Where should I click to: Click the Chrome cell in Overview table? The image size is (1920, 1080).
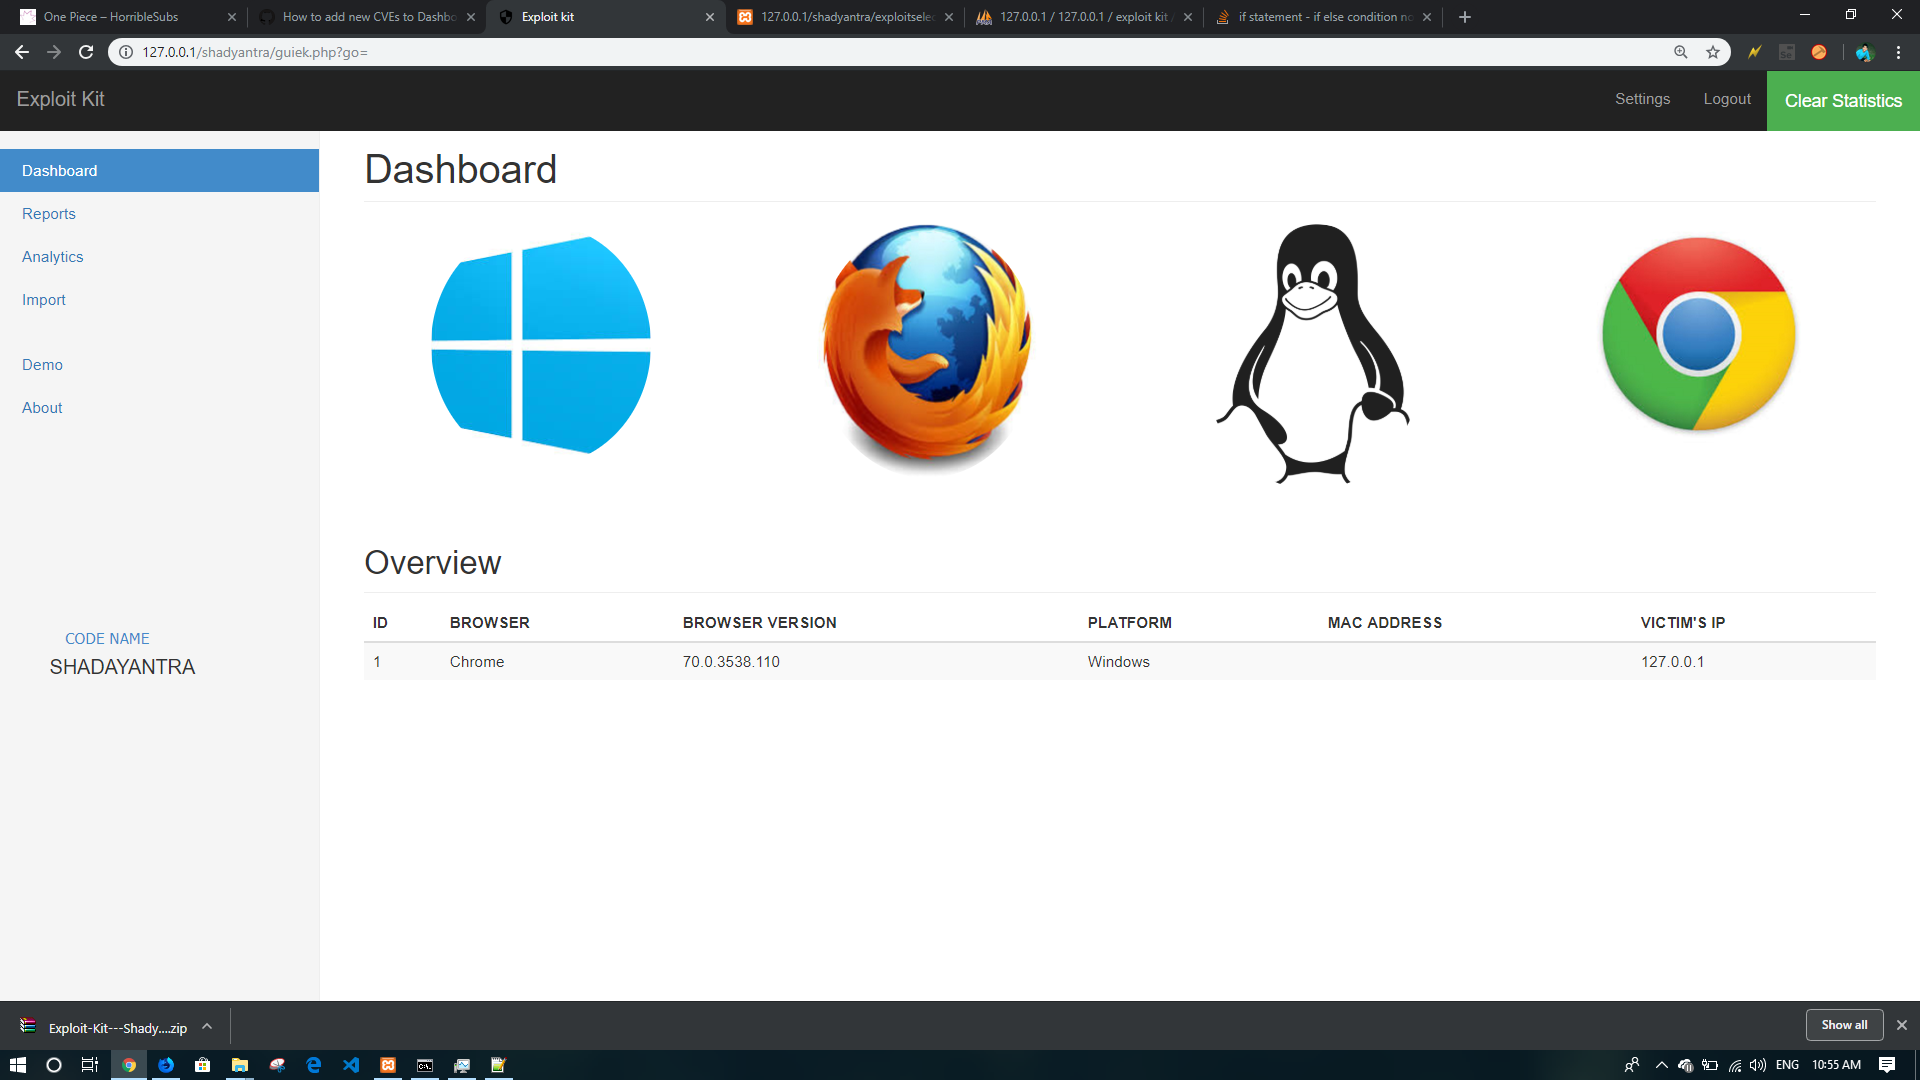coord(477,662)
